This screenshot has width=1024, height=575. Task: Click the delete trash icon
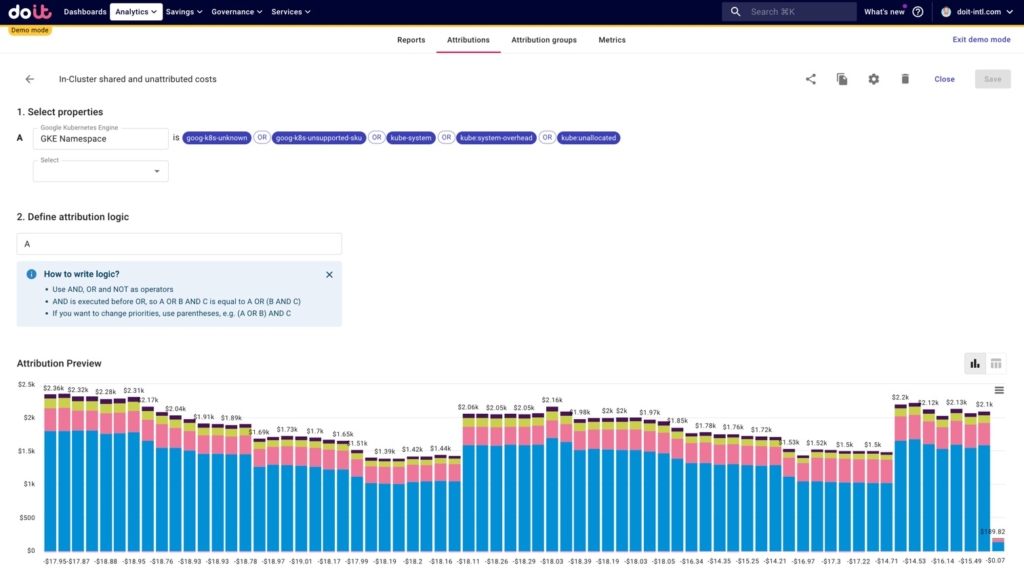point(905,79)
